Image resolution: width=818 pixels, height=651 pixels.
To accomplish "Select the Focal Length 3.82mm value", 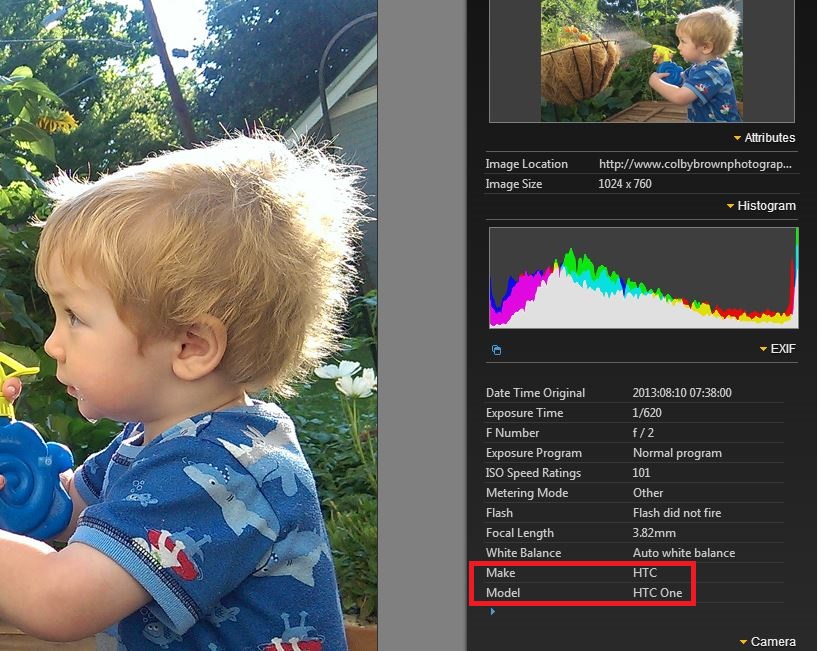I will pos(654,533).
